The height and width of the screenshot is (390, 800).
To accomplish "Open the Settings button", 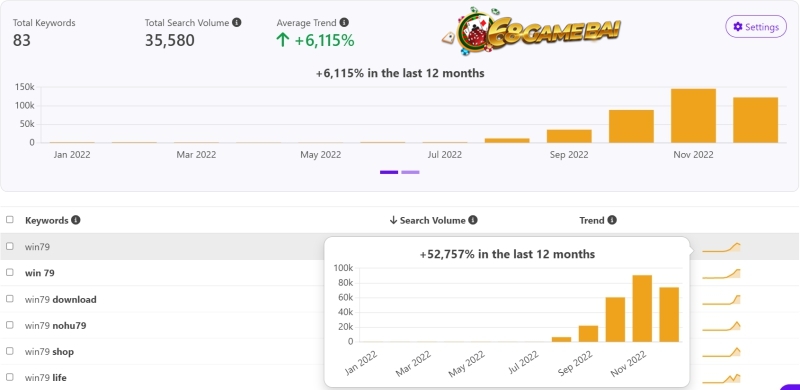I will (756, 27).
